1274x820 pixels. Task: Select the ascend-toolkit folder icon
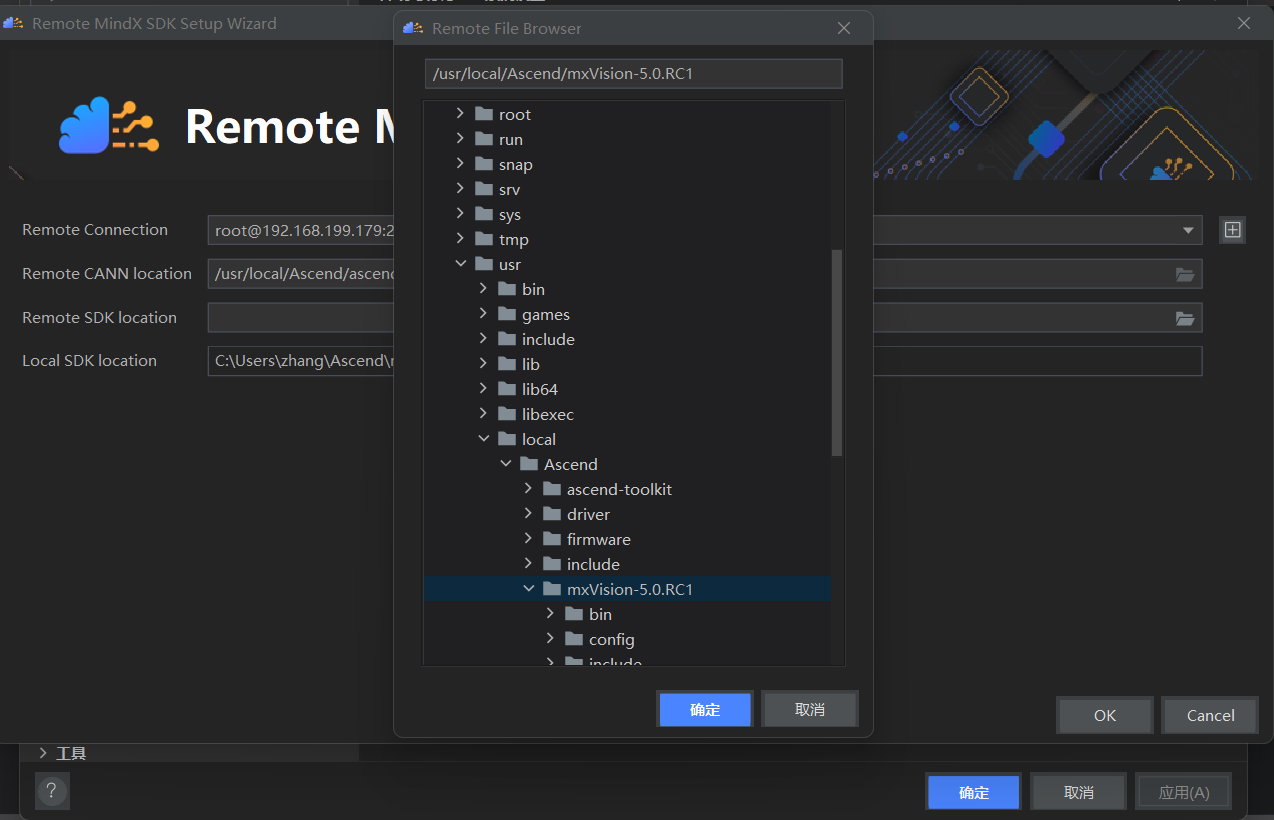(x=552, y=489)
